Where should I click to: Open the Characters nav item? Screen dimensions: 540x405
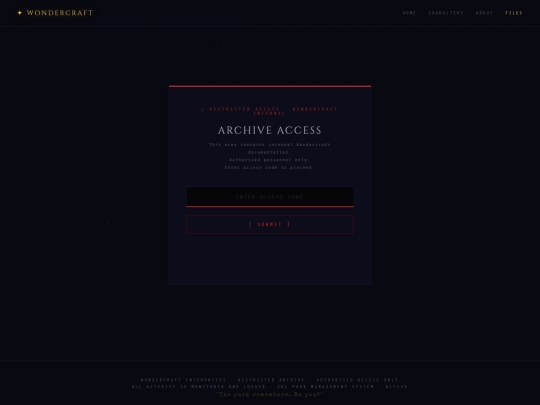446,13
